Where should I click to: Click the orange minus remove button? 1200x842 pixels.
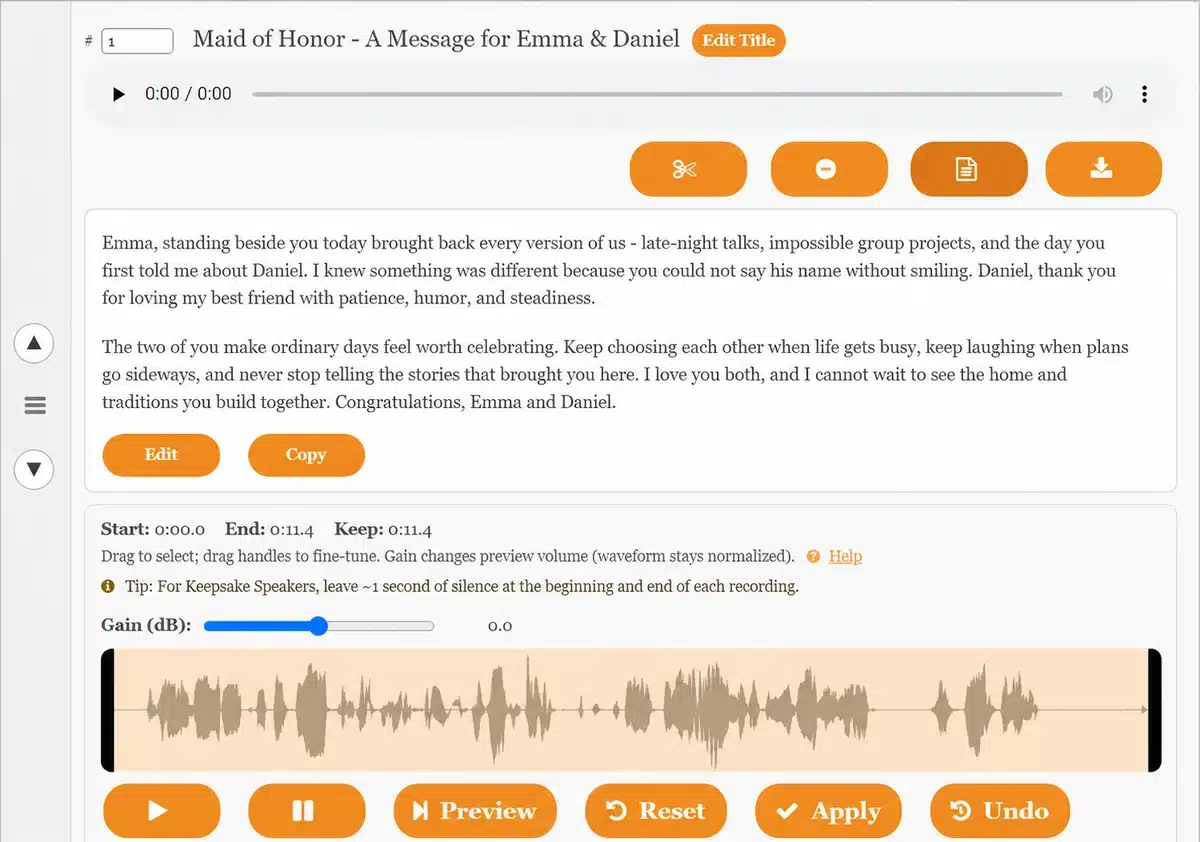tap(829, 169)
